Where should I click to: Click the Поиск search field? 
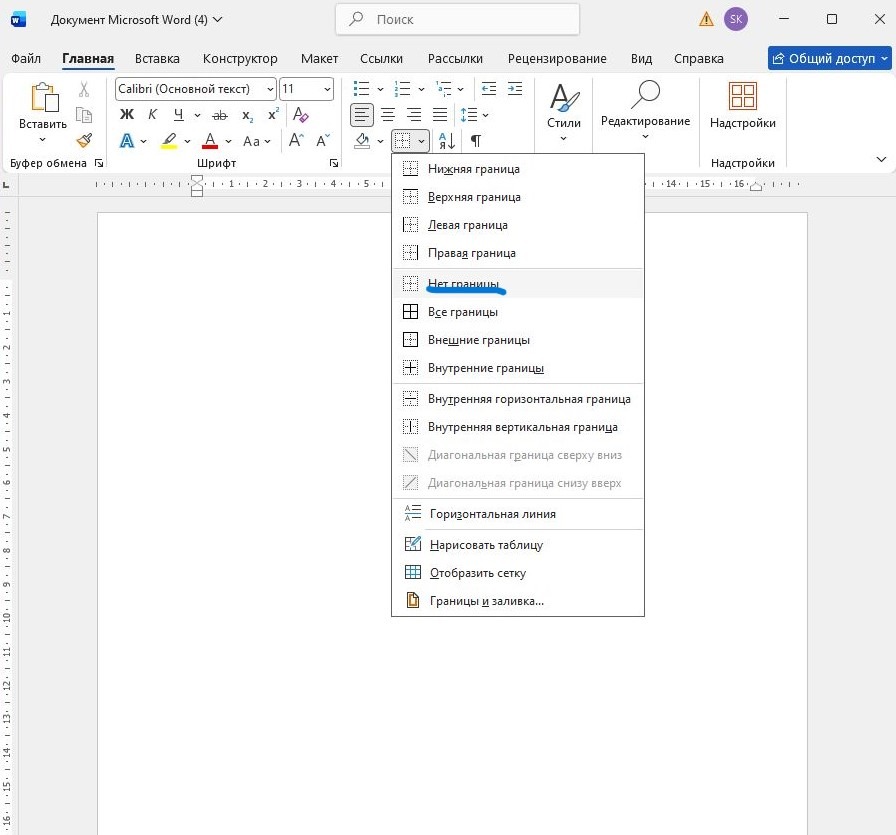(457, 19)
